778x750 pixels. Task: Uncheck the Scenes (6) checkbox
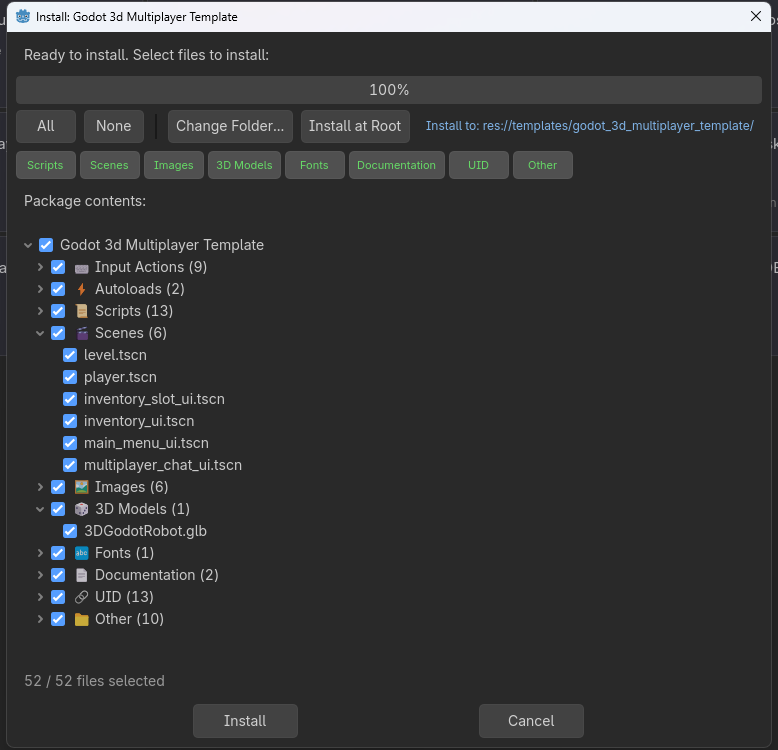point(58,333)
